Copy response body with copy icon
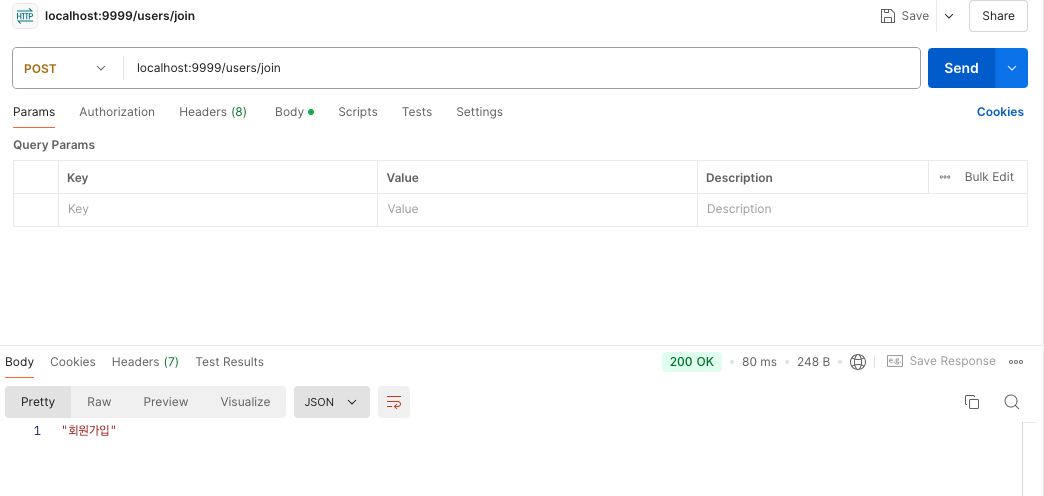The height and width of the screenshot is (496, 1044). click(x=971, y=401)
